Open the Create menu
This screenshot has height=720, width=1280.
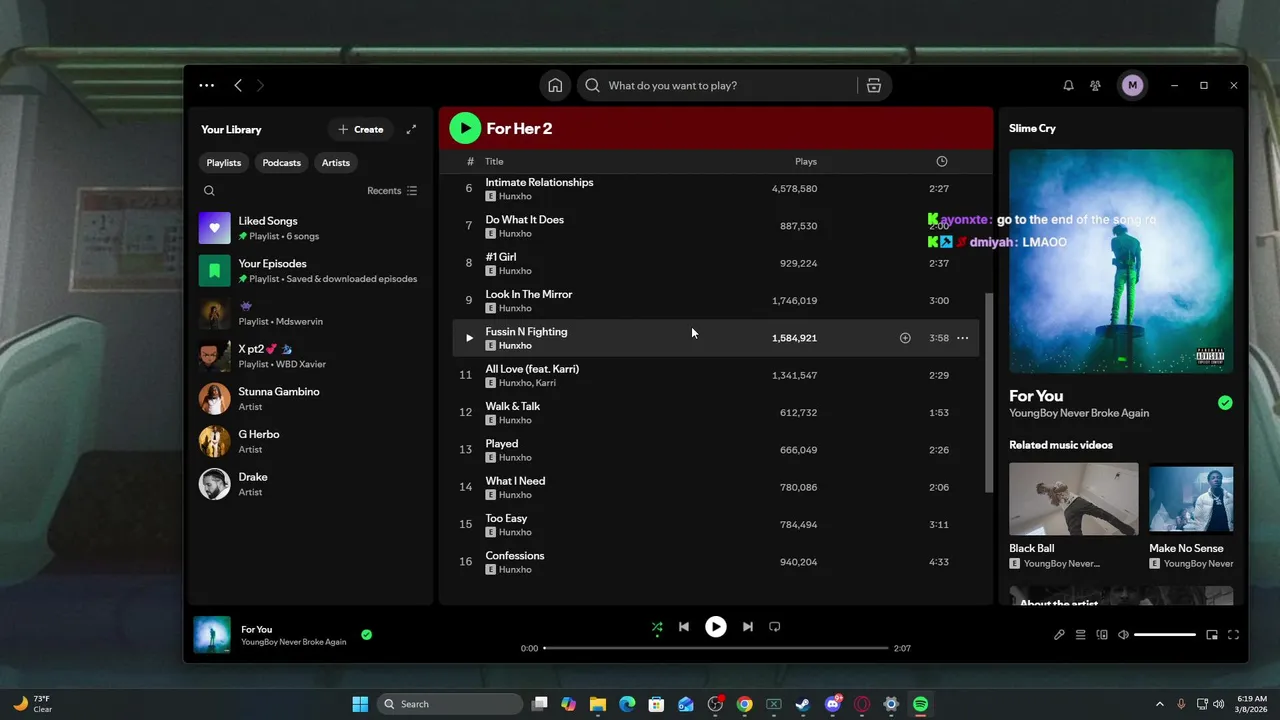(361, 129)
